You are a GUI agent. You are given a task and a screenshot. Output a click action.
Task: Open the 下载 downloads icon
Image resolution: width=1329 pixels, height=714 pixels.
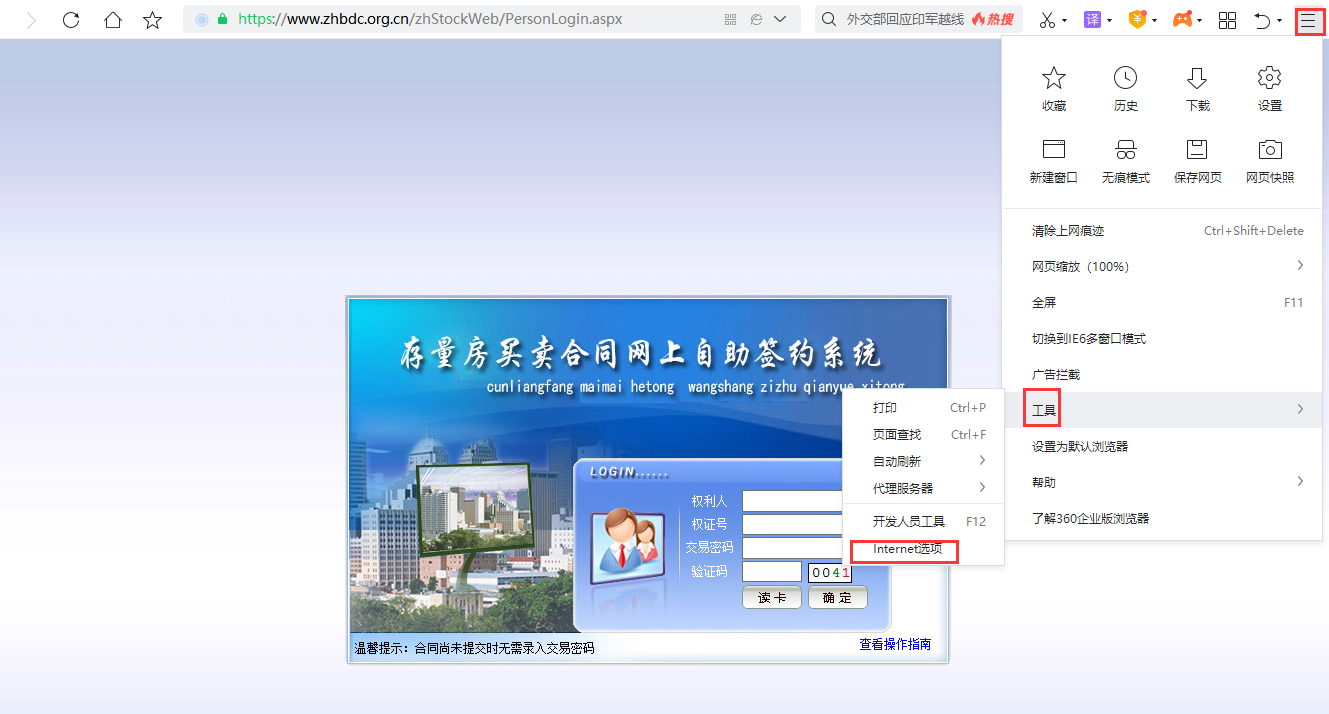coord(1197,79)
